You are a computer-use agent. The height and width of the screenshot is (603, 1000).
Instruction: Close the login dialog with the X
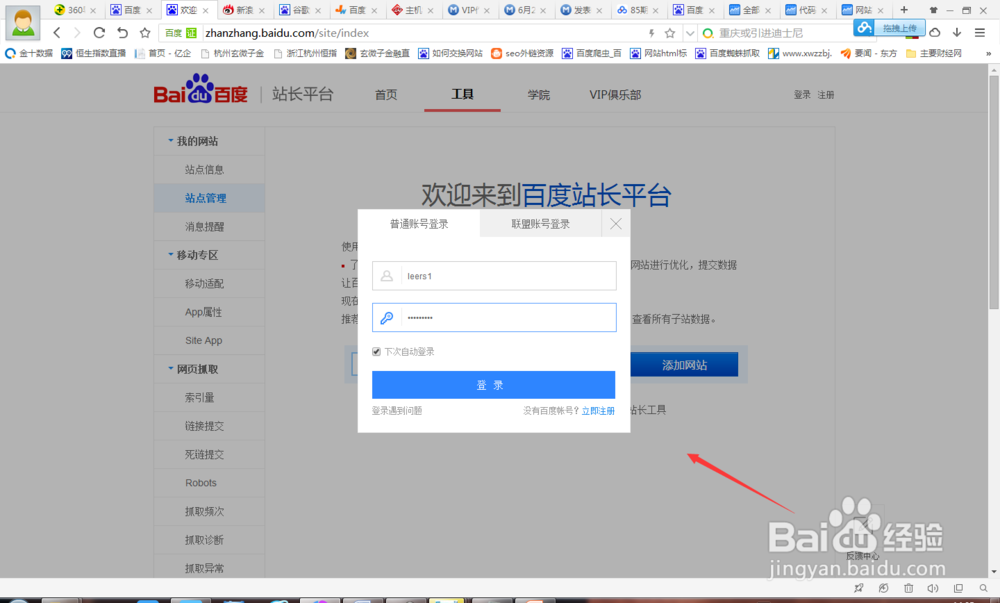615,224
